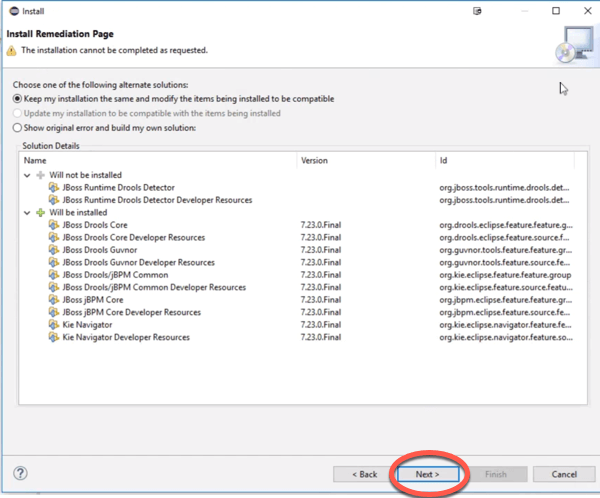The image size is (600, 498).
Task: Collapse the 'Will not be installed' group
Action: click(x=27, y=175)
